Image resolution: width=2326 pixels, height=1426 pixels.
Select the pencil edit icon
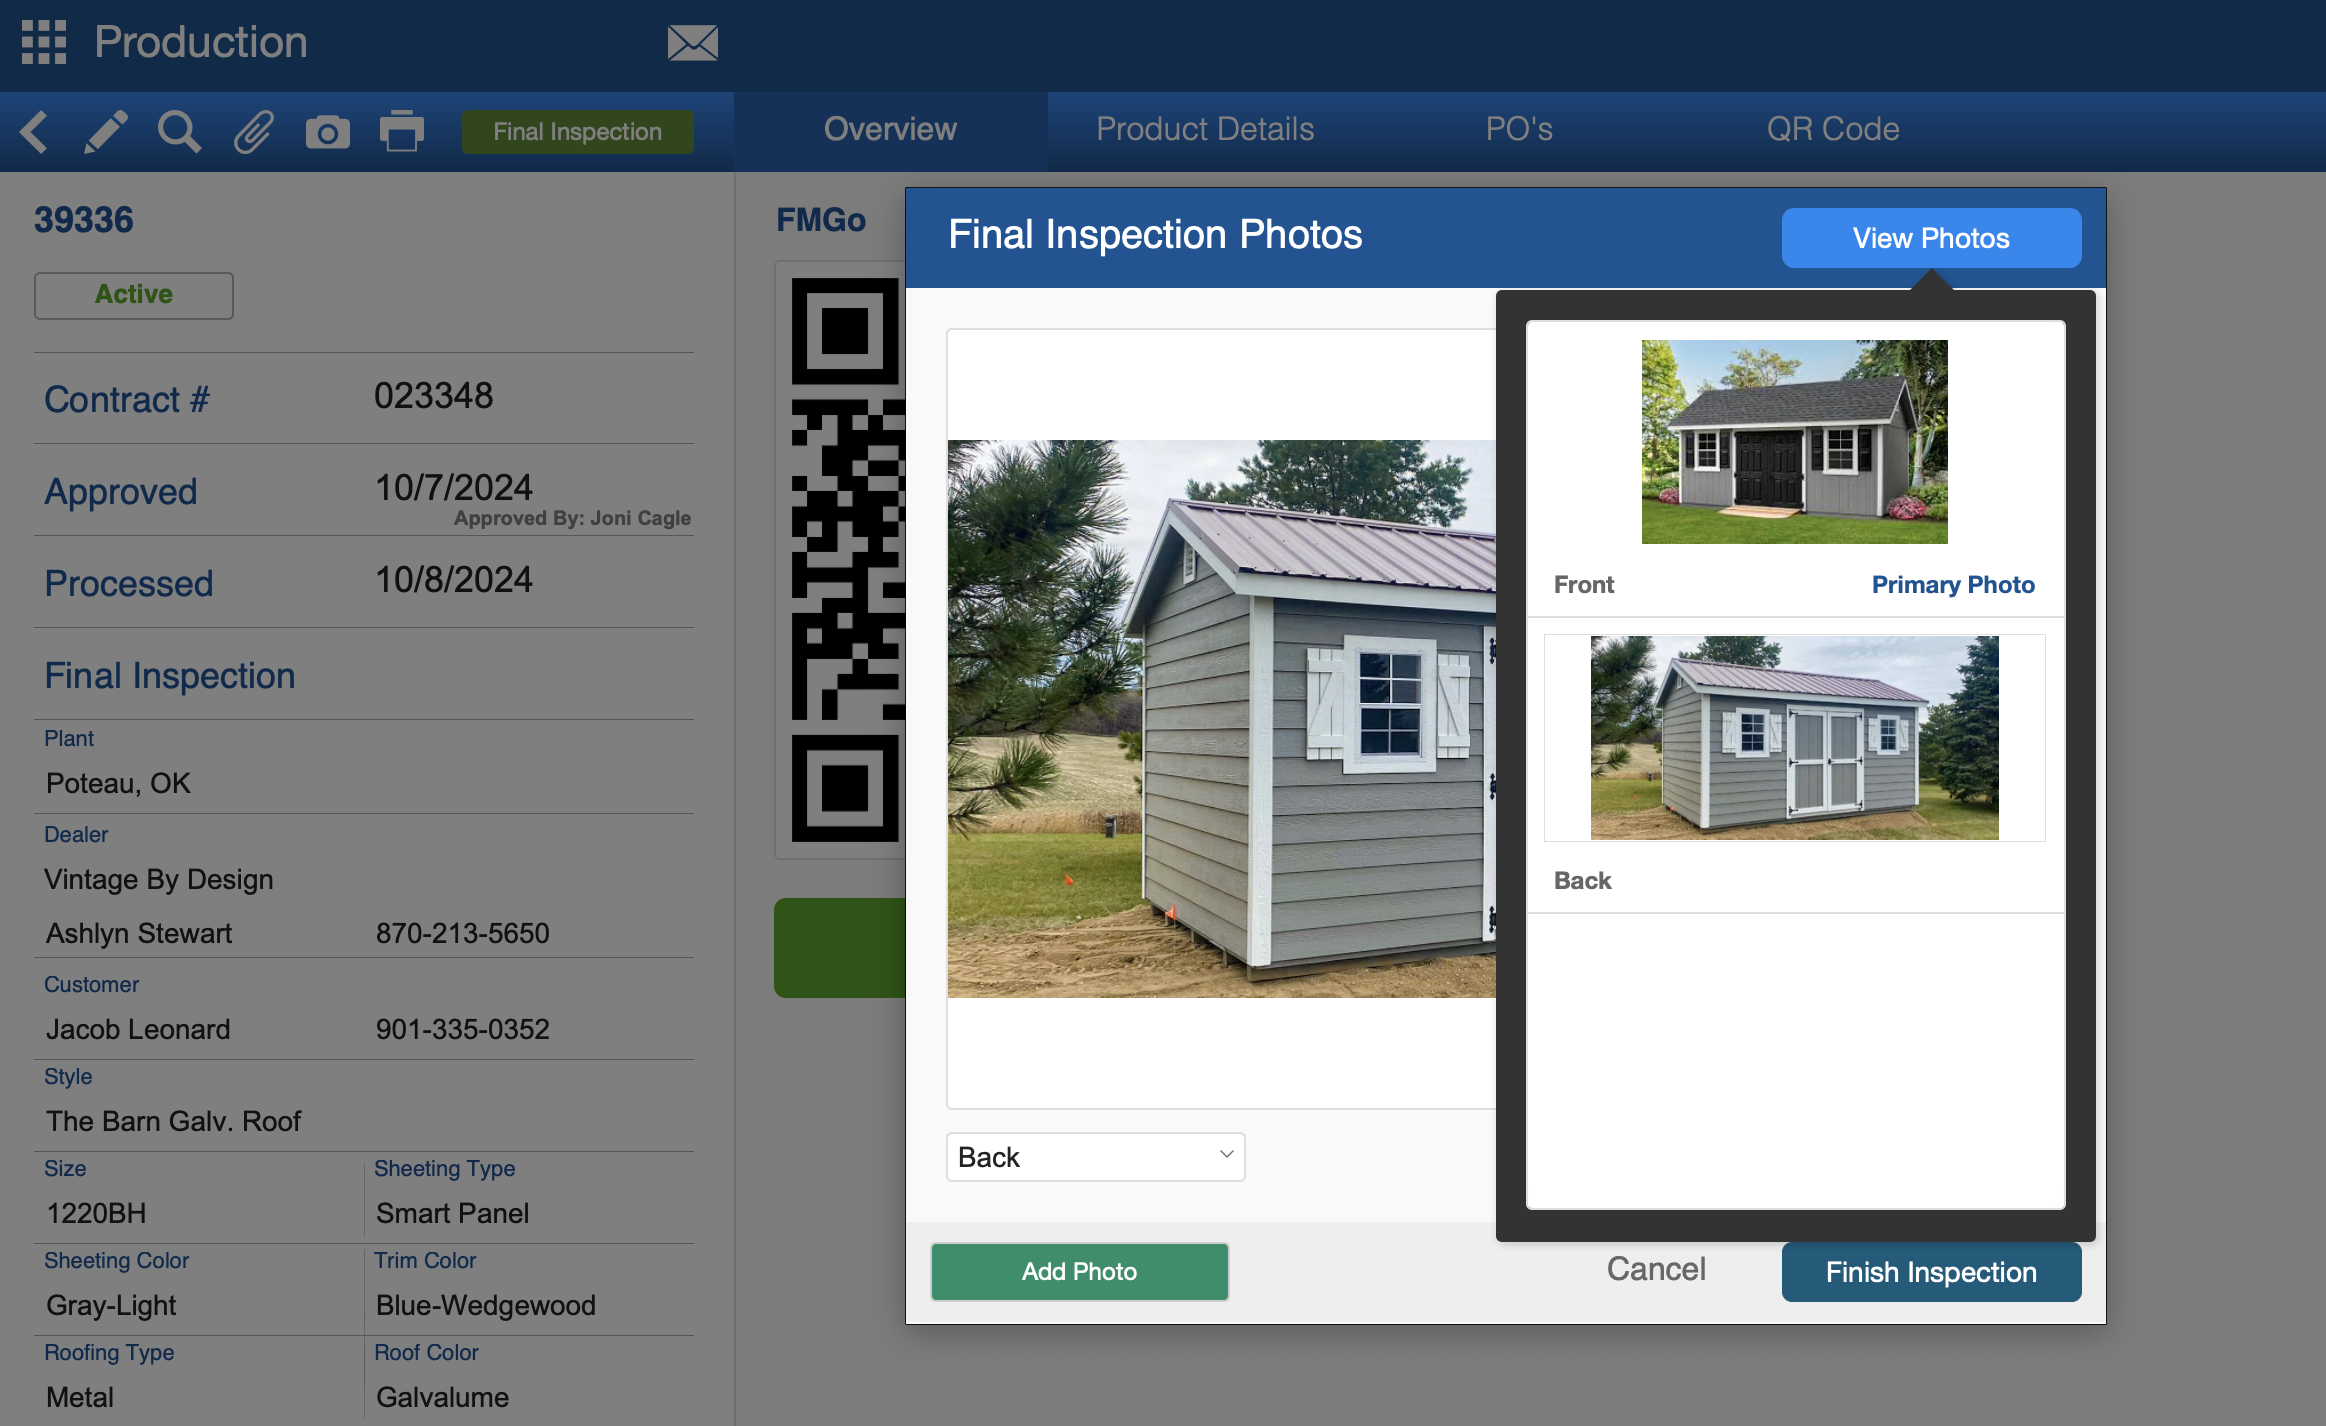click(106, 132)
